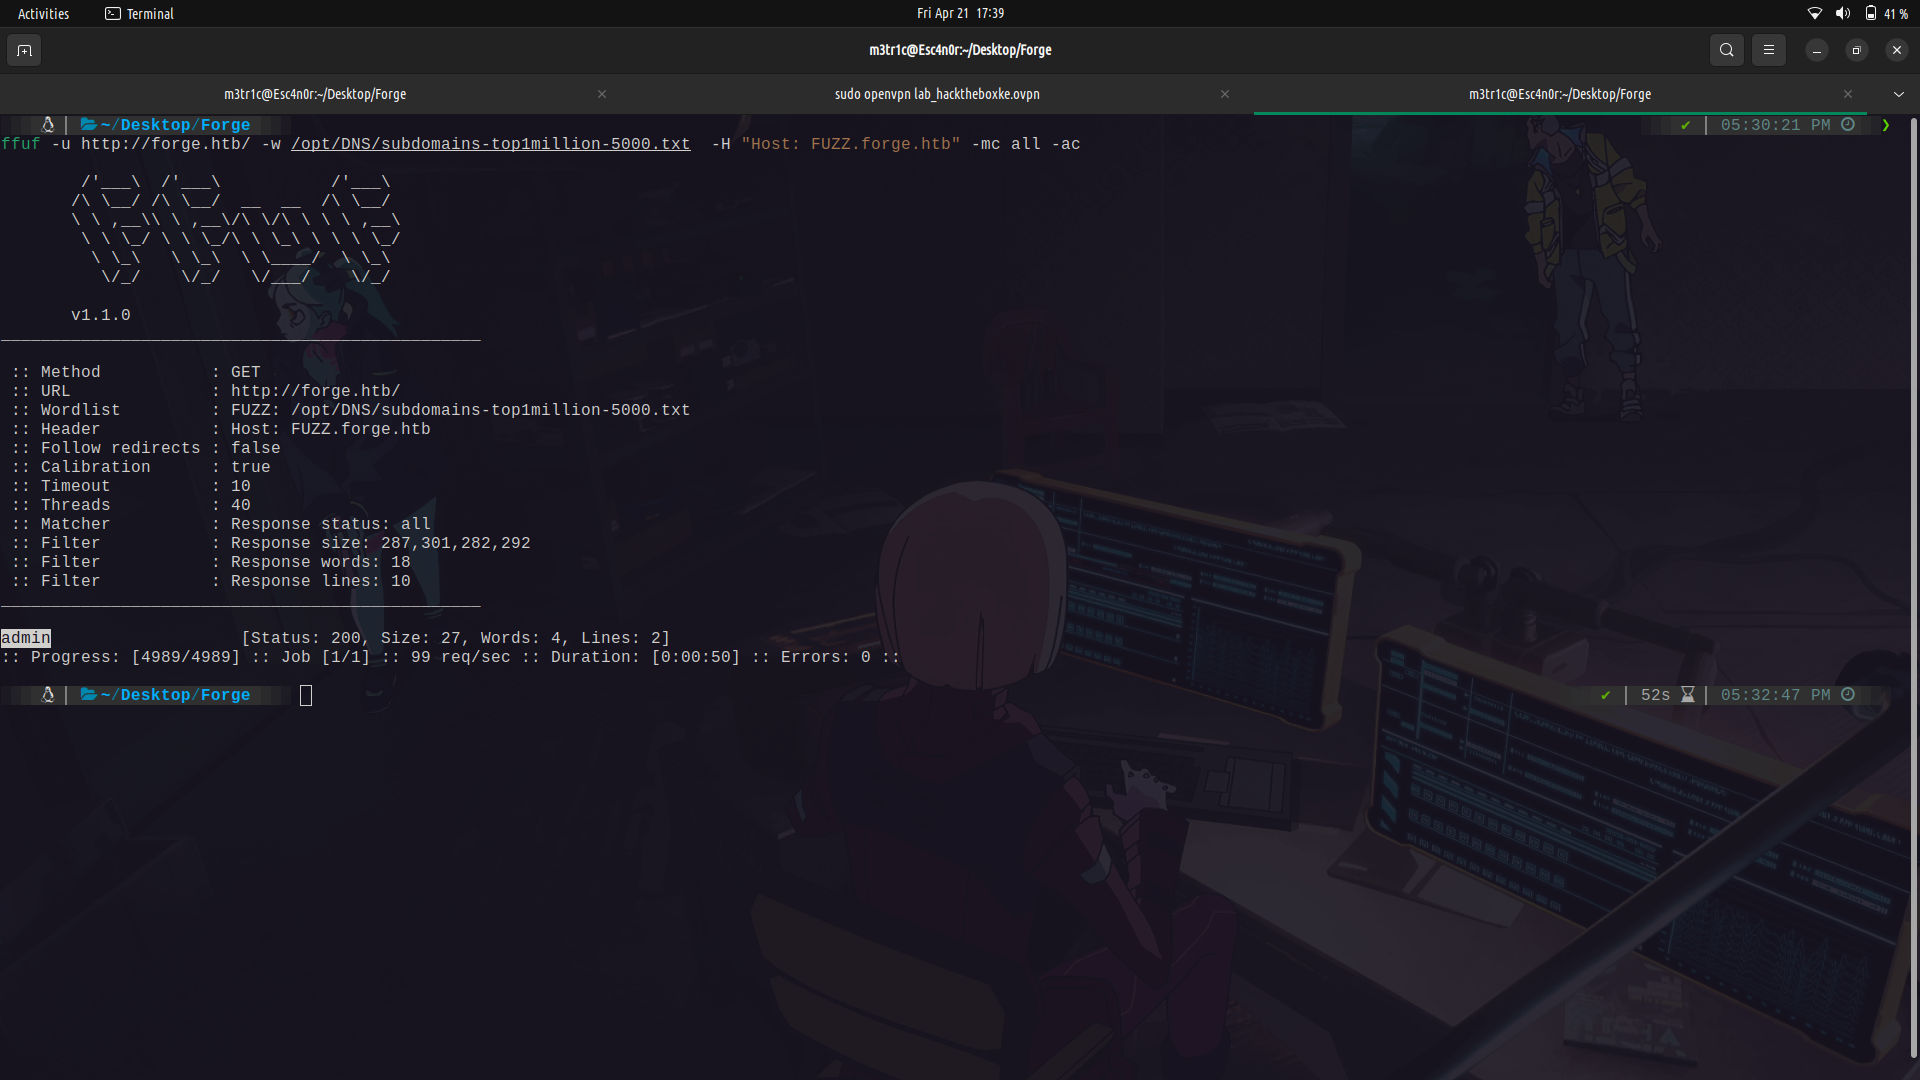Screen dimensions: 1920x1080
Task: Click the folder icon before ~/Desktop/Forge
Action: [88, 124]
